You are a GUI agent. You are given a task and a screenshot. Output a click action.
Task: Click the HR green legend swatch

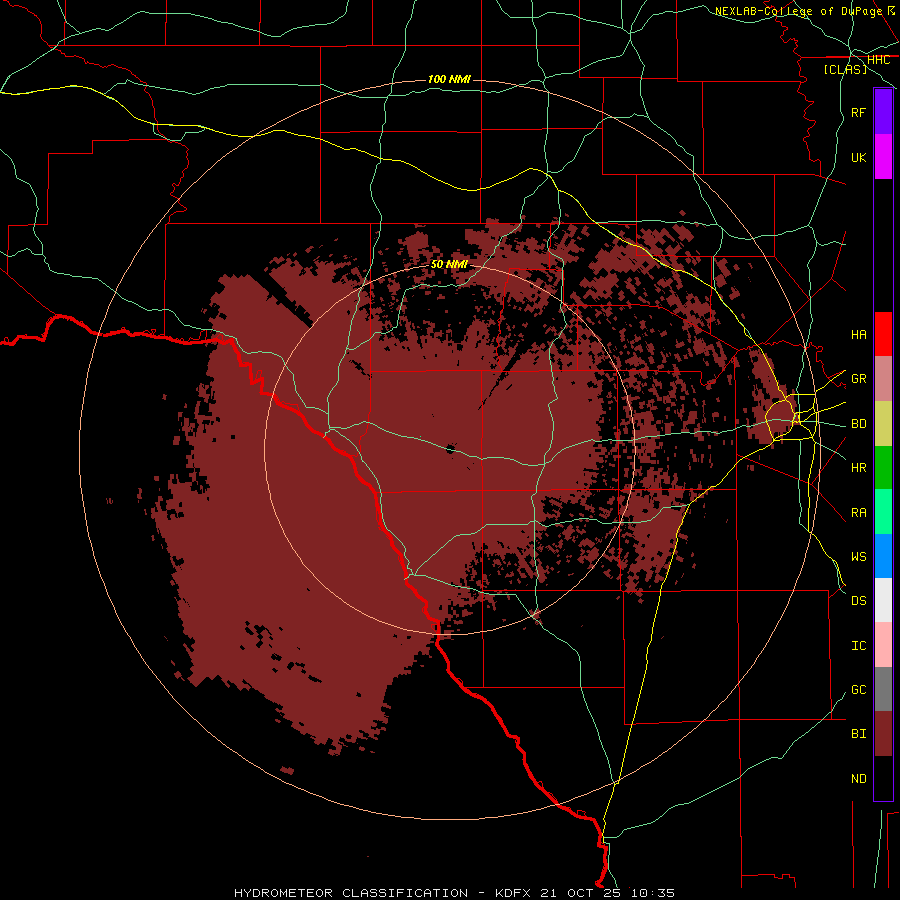pyautogui.click(x=883, y=468)
